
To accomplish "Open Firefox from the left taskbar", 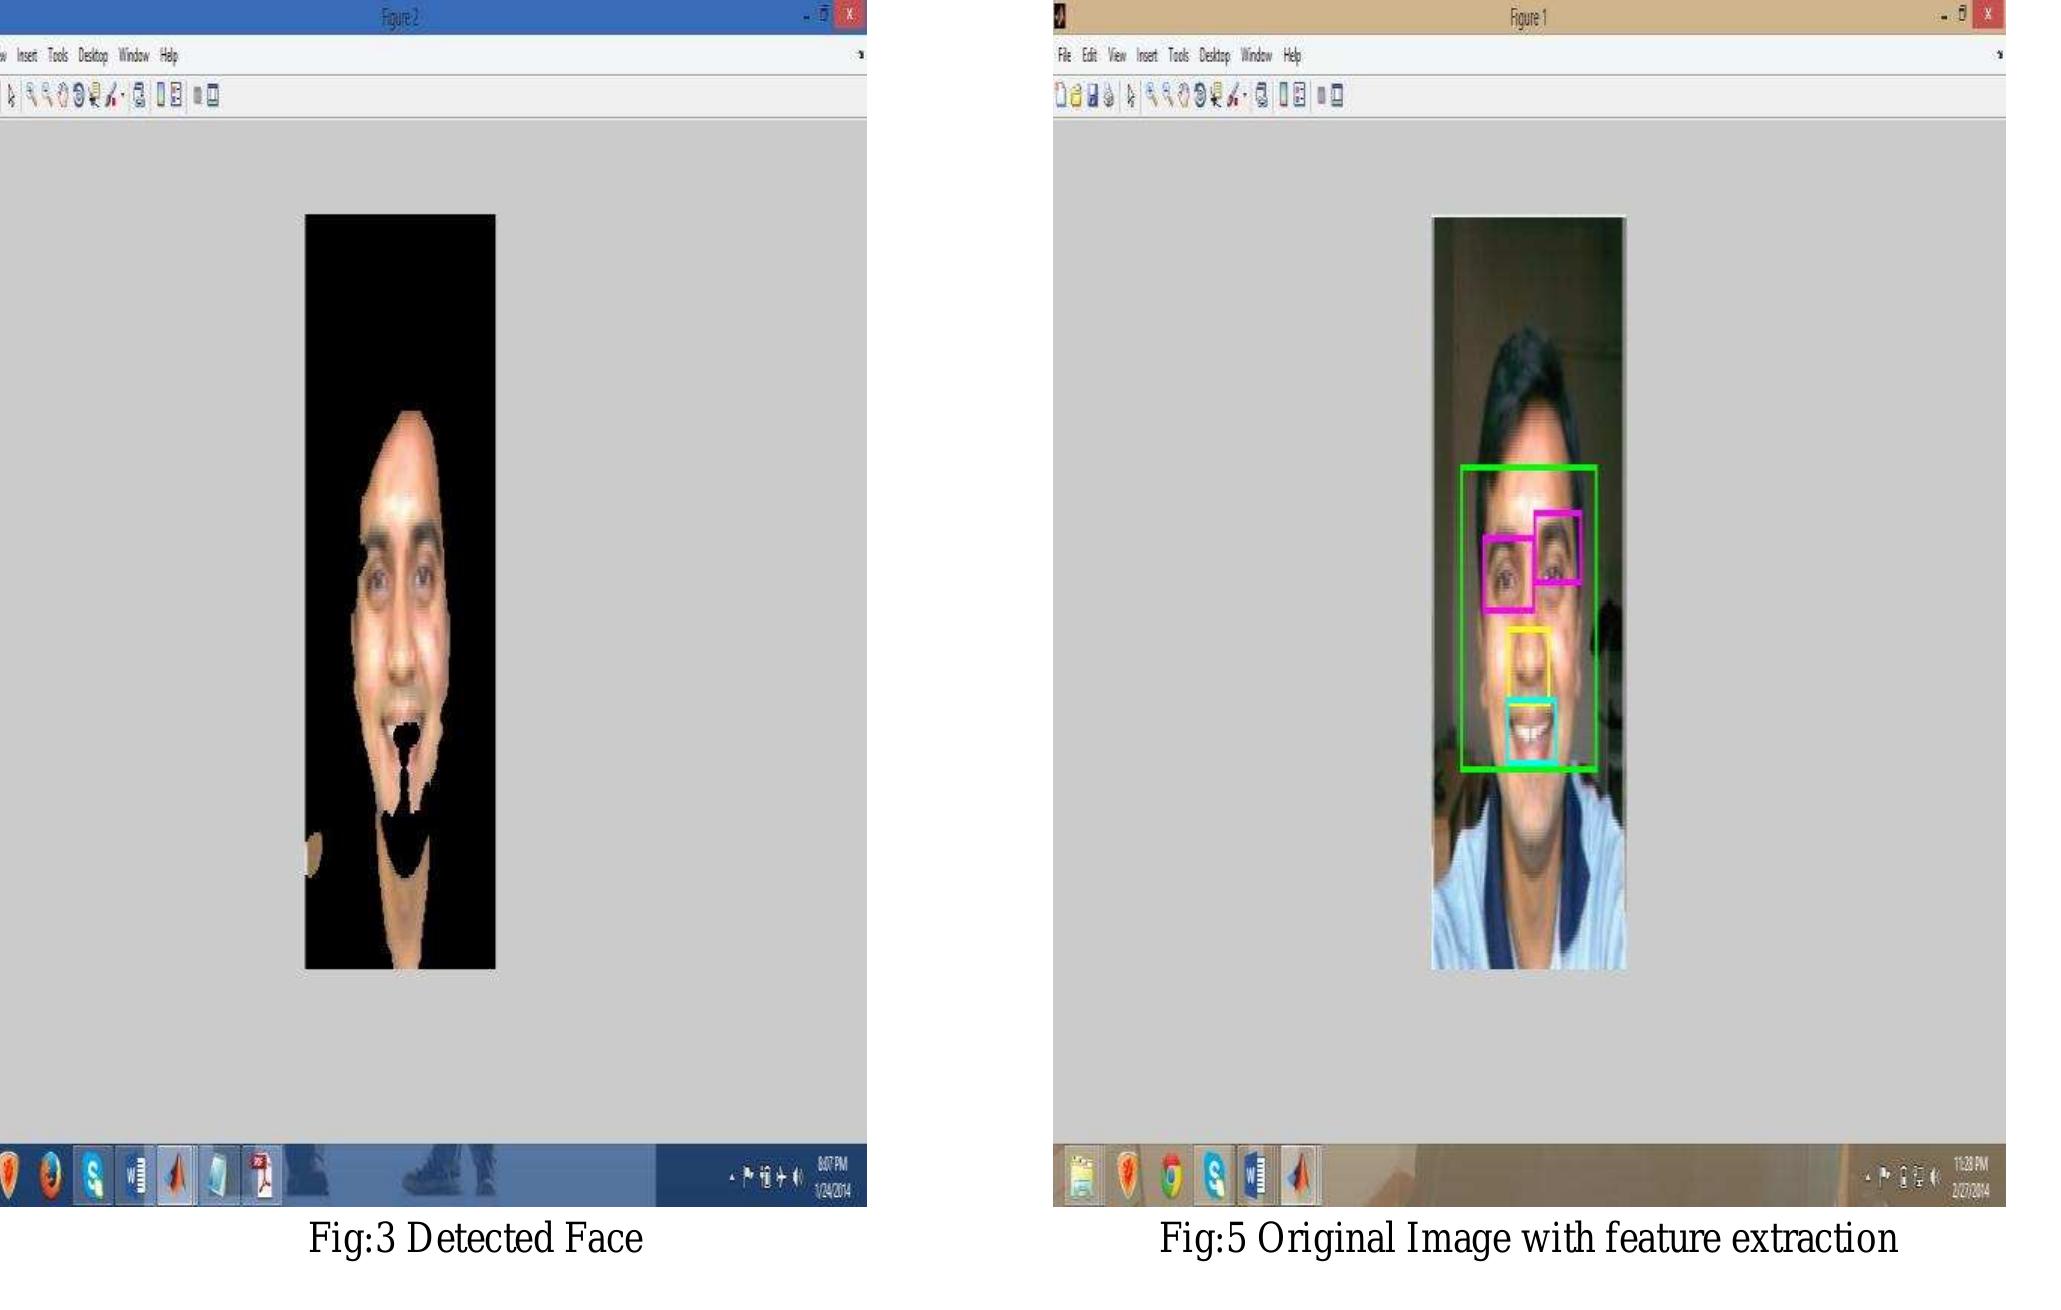I will [50, 1175].
